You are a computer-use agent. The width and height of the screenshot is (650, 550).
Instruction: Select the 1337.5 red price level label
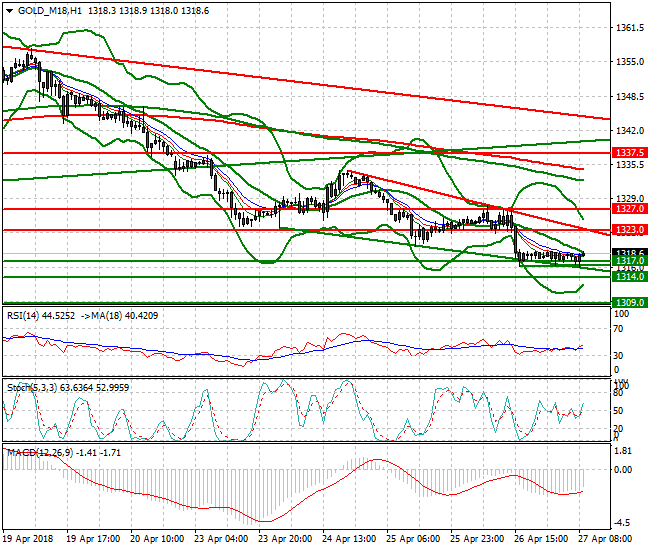click(x=630, y=153)
